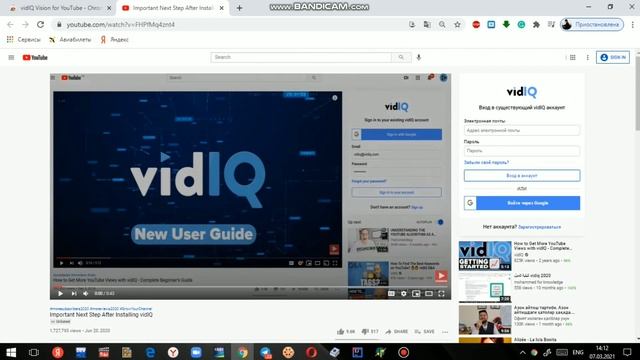
Task: Open more actions ellipsis under the video
Action: click(x=445, y=332)
